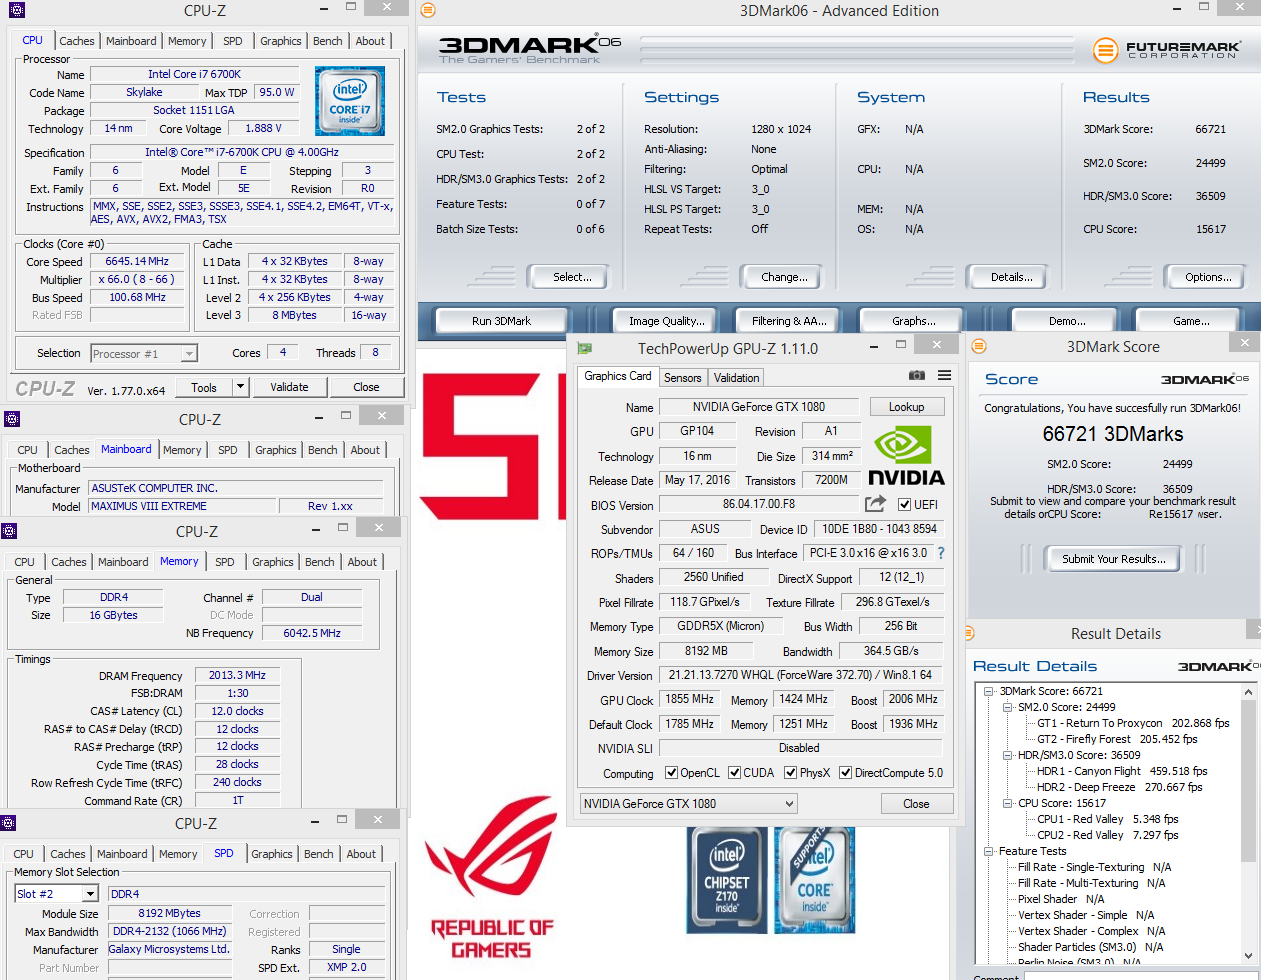Click the Tools button in CPU-Z
This screenshot has height=980, width=1261.
(204, 387)
